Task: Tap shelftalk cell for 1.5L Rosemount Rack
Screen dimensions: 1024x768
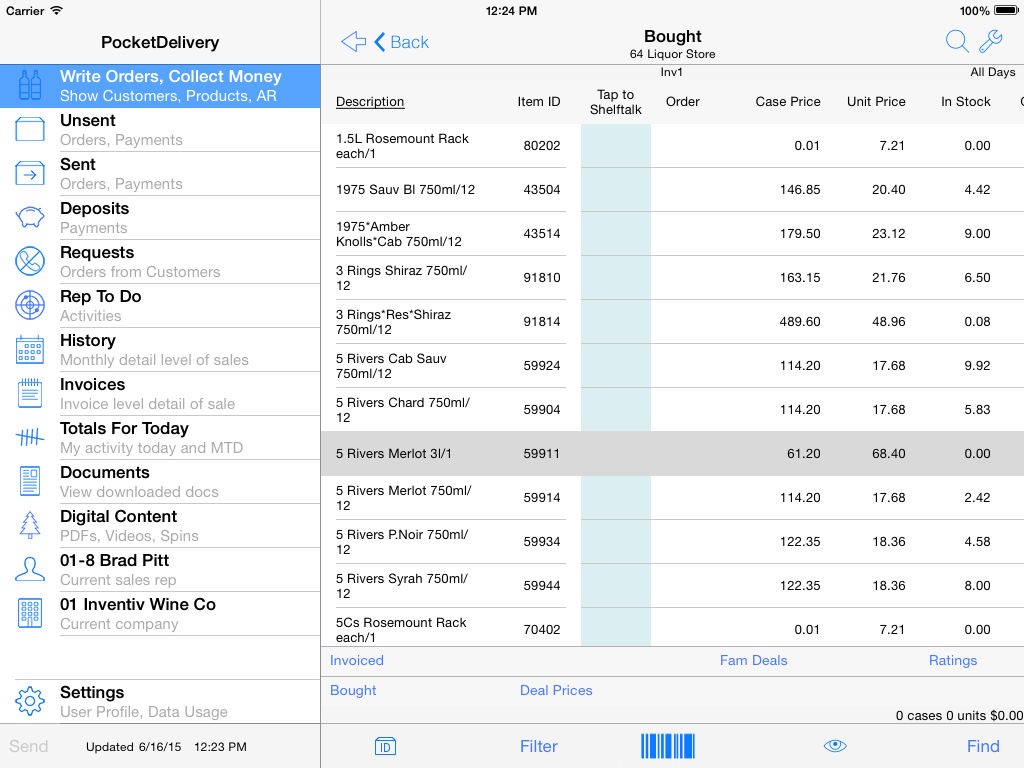Action: 616,146
